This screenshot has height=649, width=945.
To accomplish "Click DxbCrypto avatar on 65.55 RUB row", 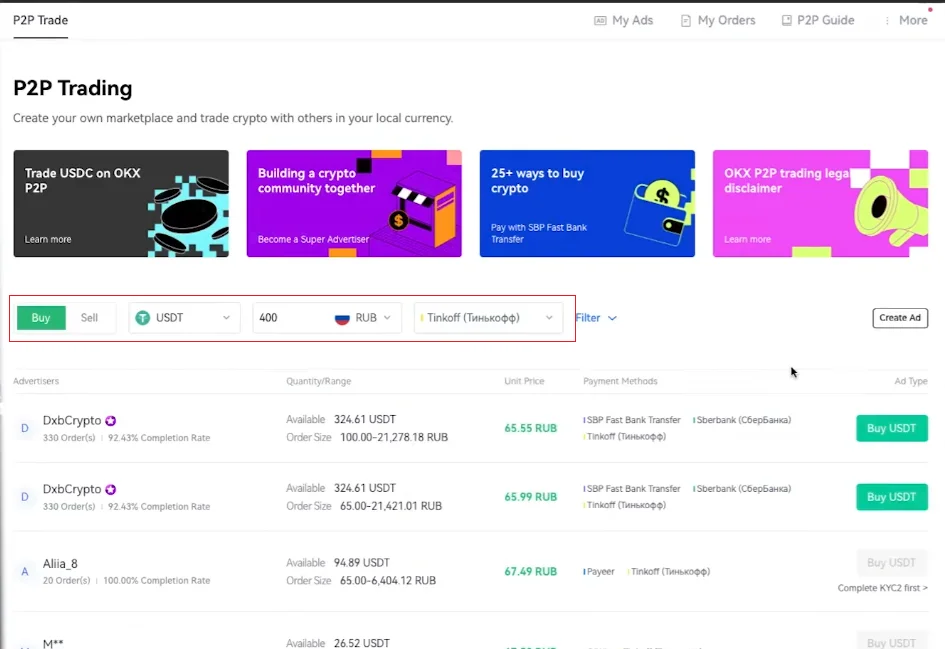I will 25,428.
